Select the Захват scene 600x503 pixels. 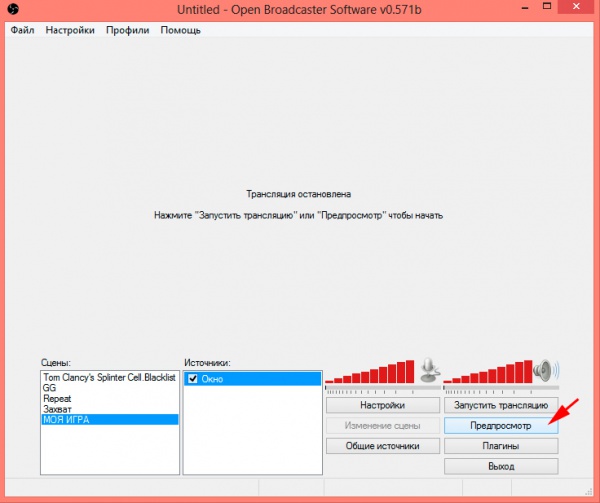pyautogui.click(x=57, y=408)
